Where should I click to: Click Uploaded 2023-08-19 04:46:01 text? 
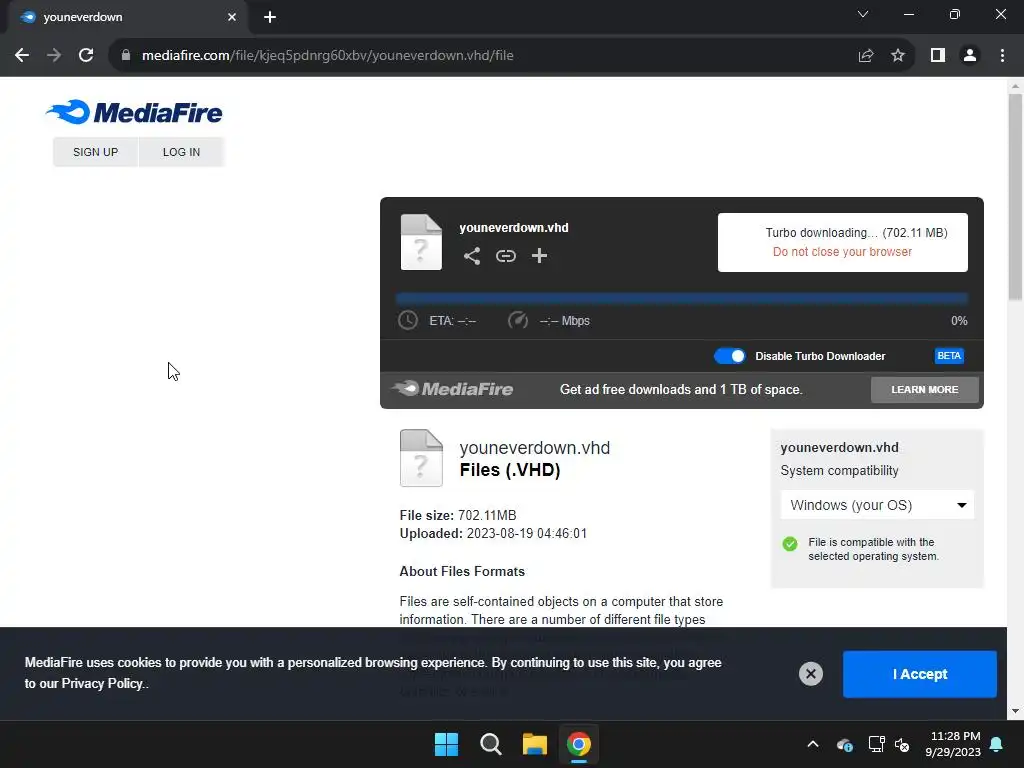click(493, 534)
